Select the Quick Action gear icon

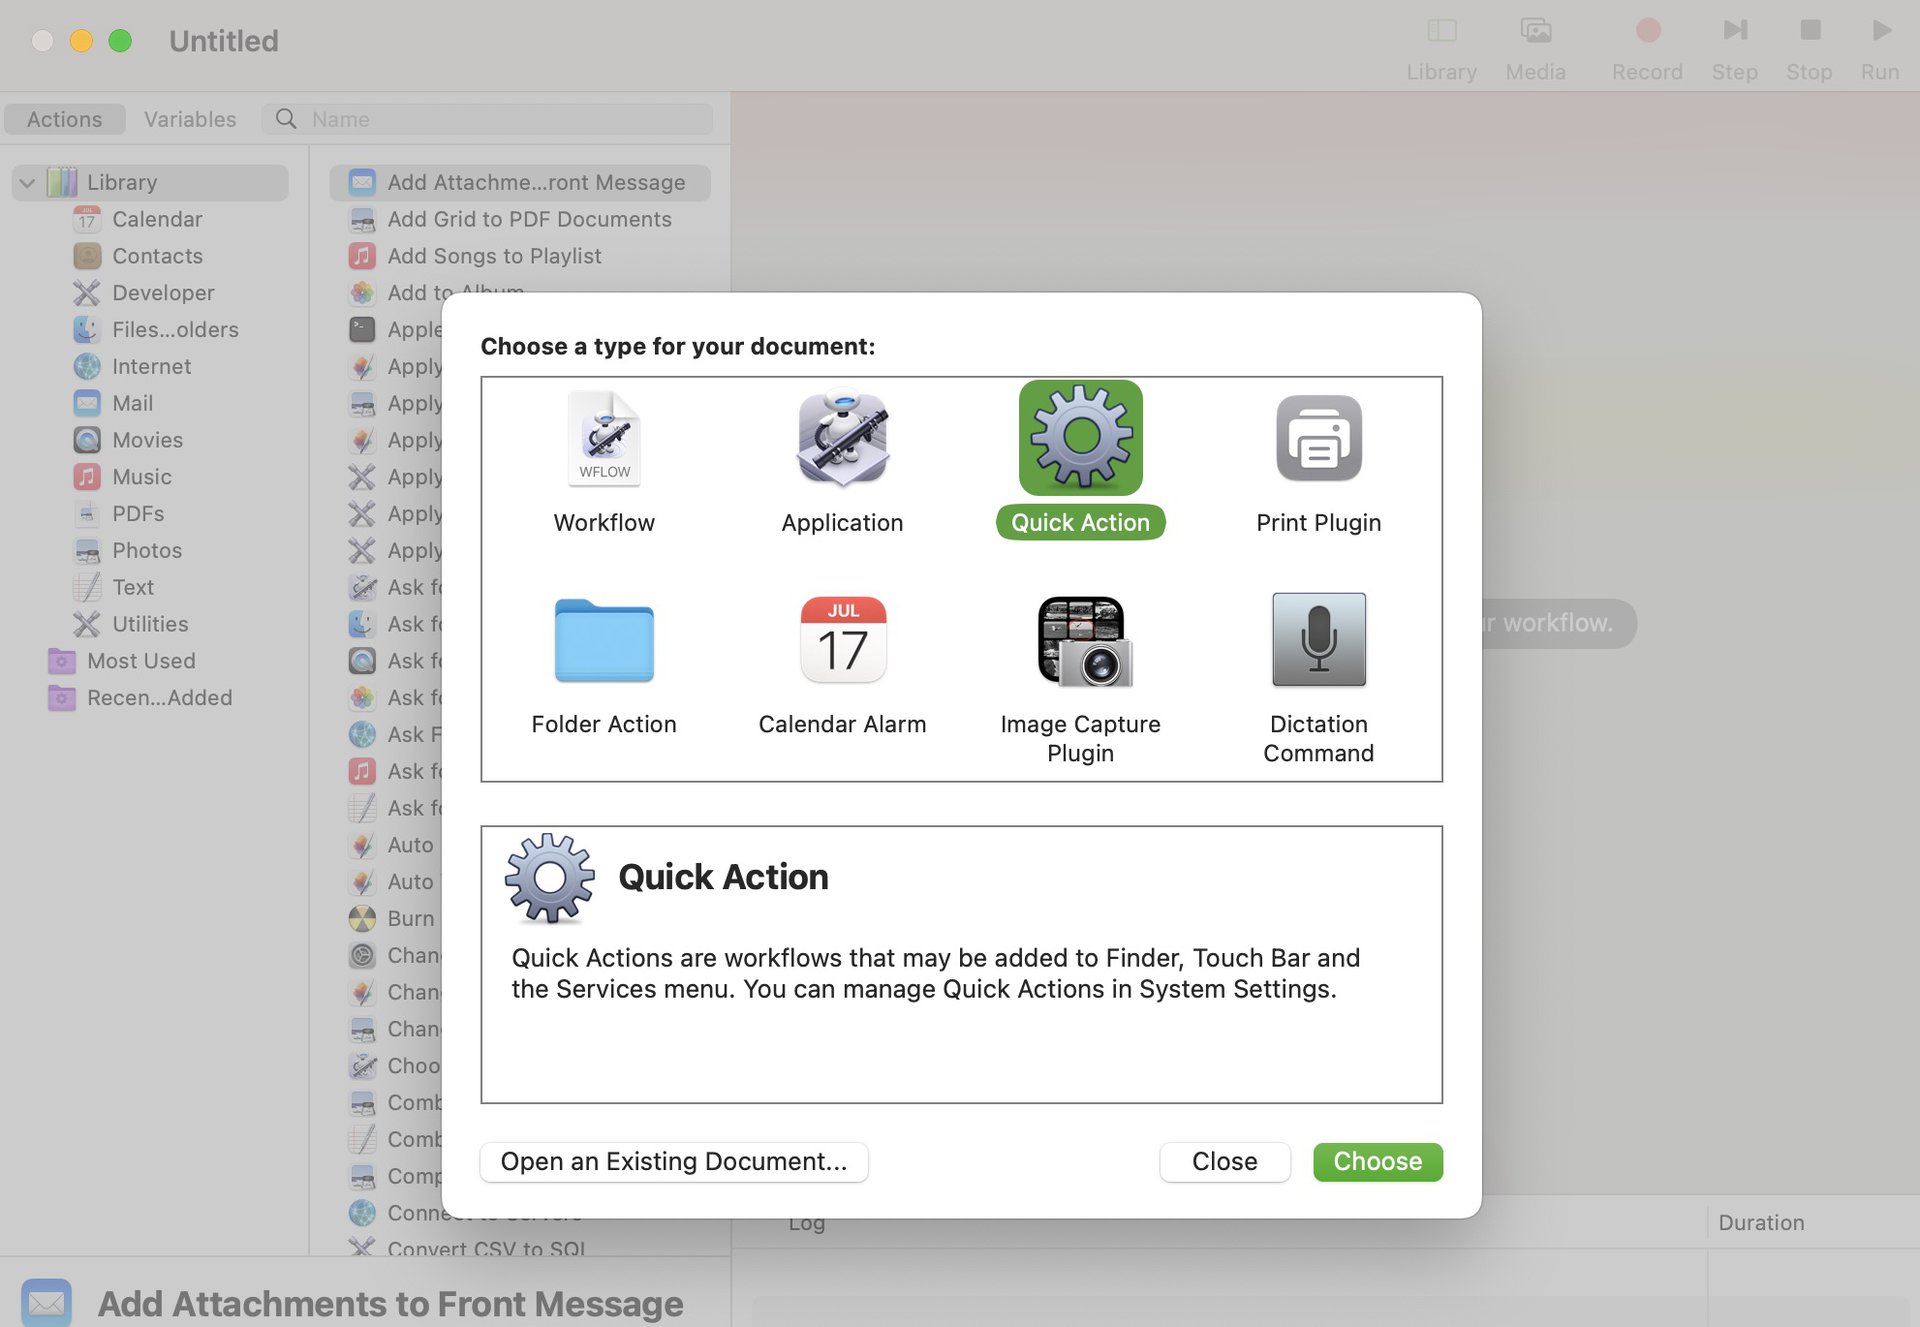pyautogui.click(x=1080, y=439)
